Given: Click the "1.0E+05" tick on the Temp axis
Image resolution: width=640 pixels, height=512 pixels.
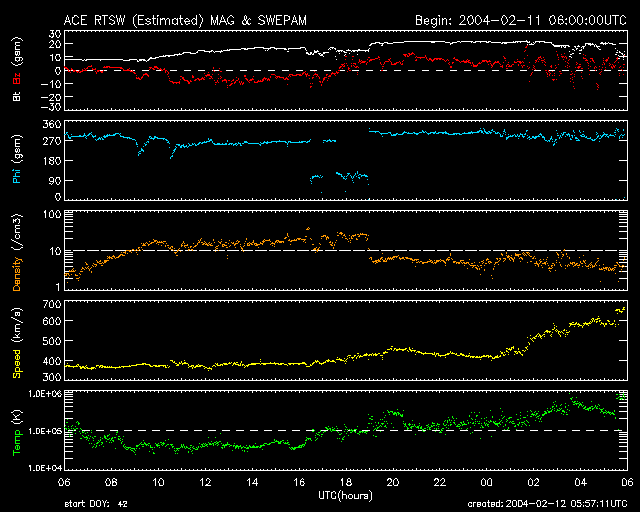Looking at the screenshot, I should click(45, 431).
